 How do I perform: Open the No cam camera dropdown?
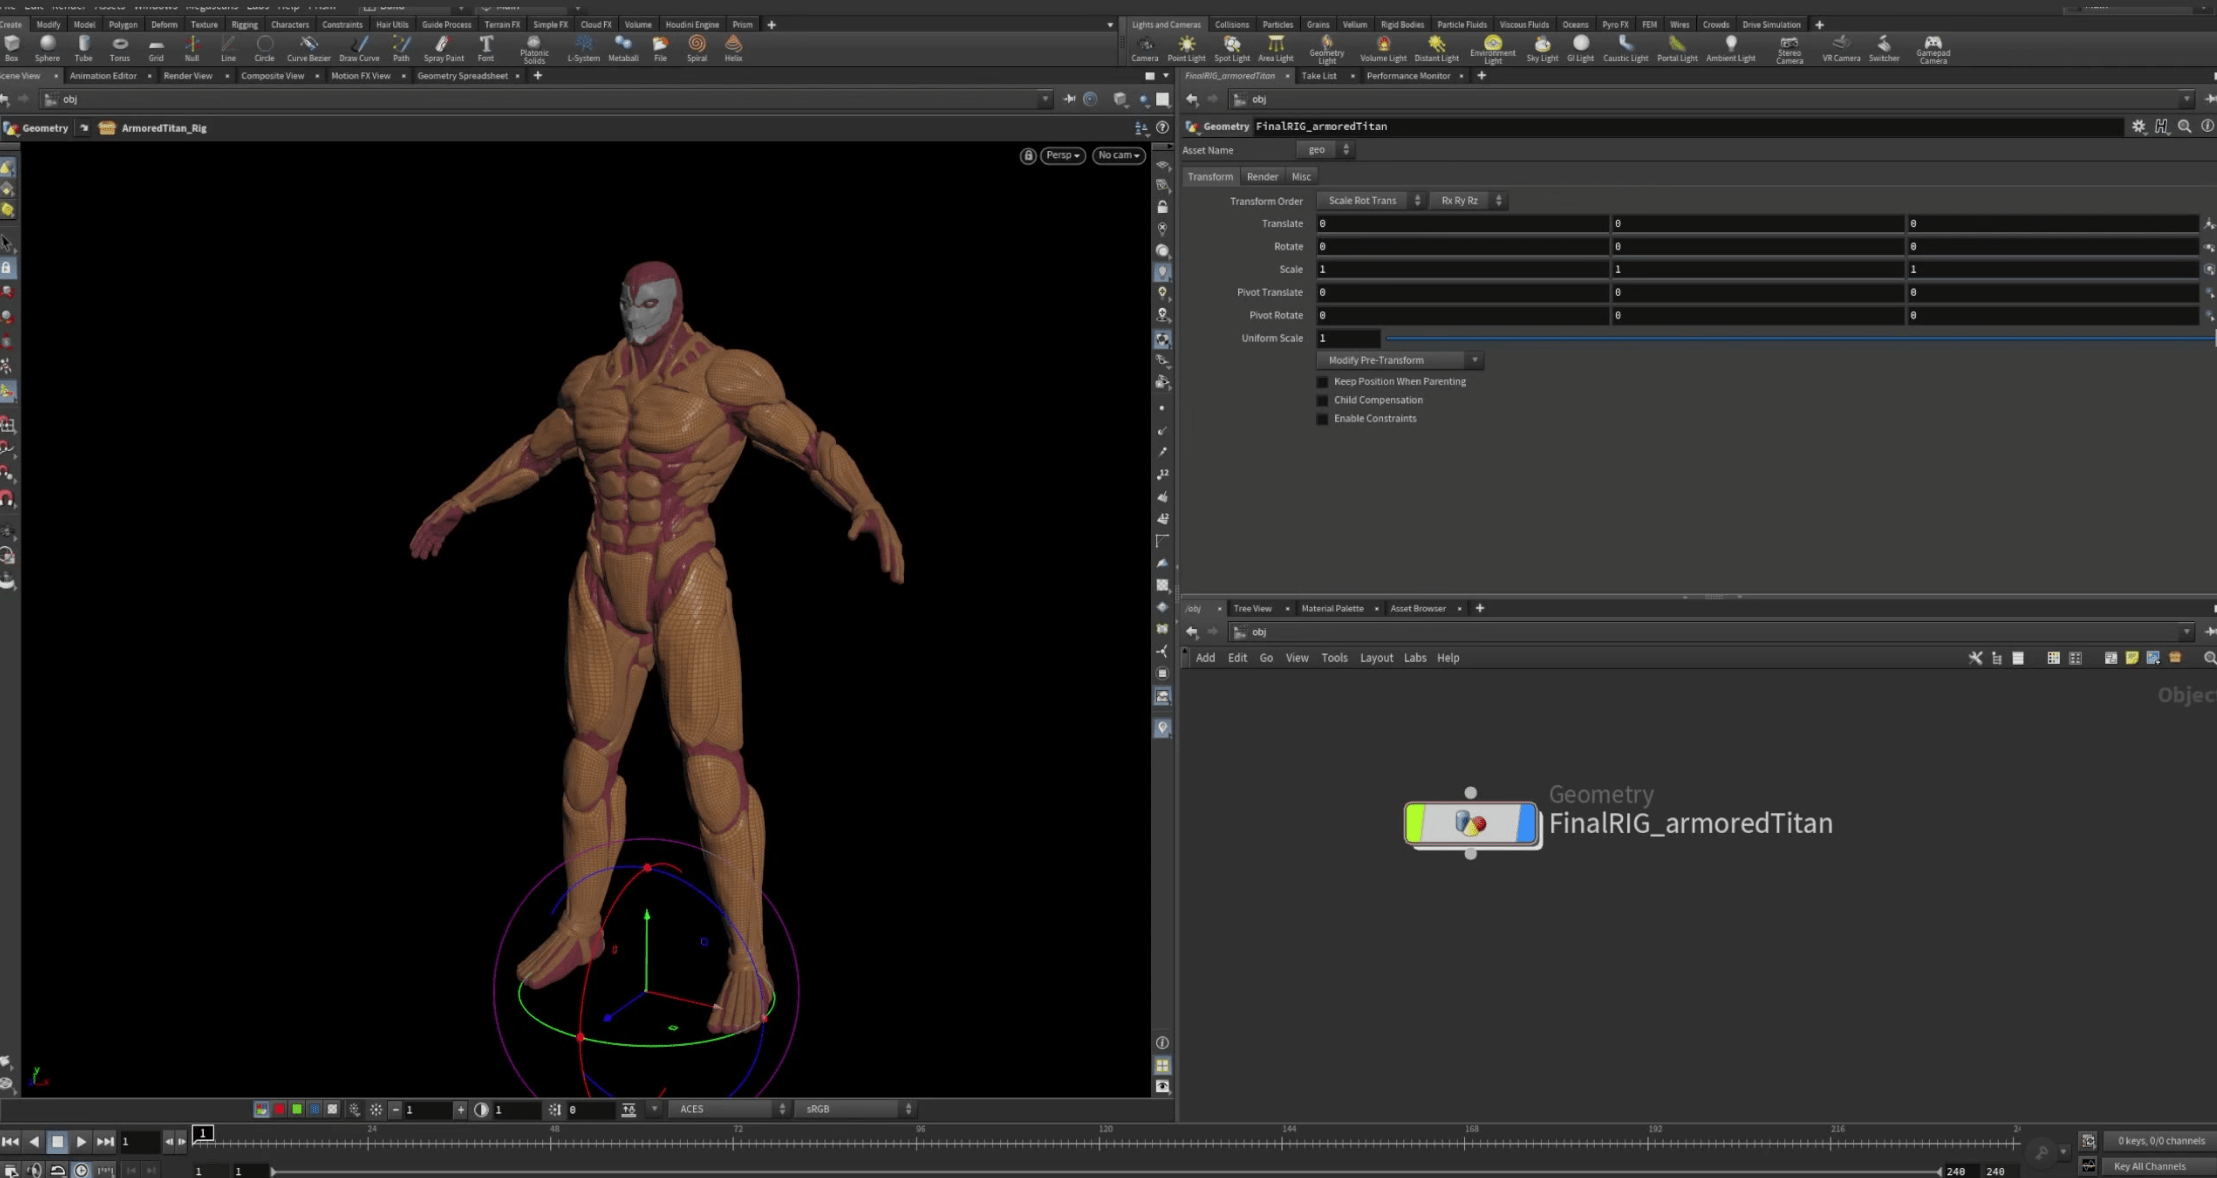click(x=1119, y=155)
